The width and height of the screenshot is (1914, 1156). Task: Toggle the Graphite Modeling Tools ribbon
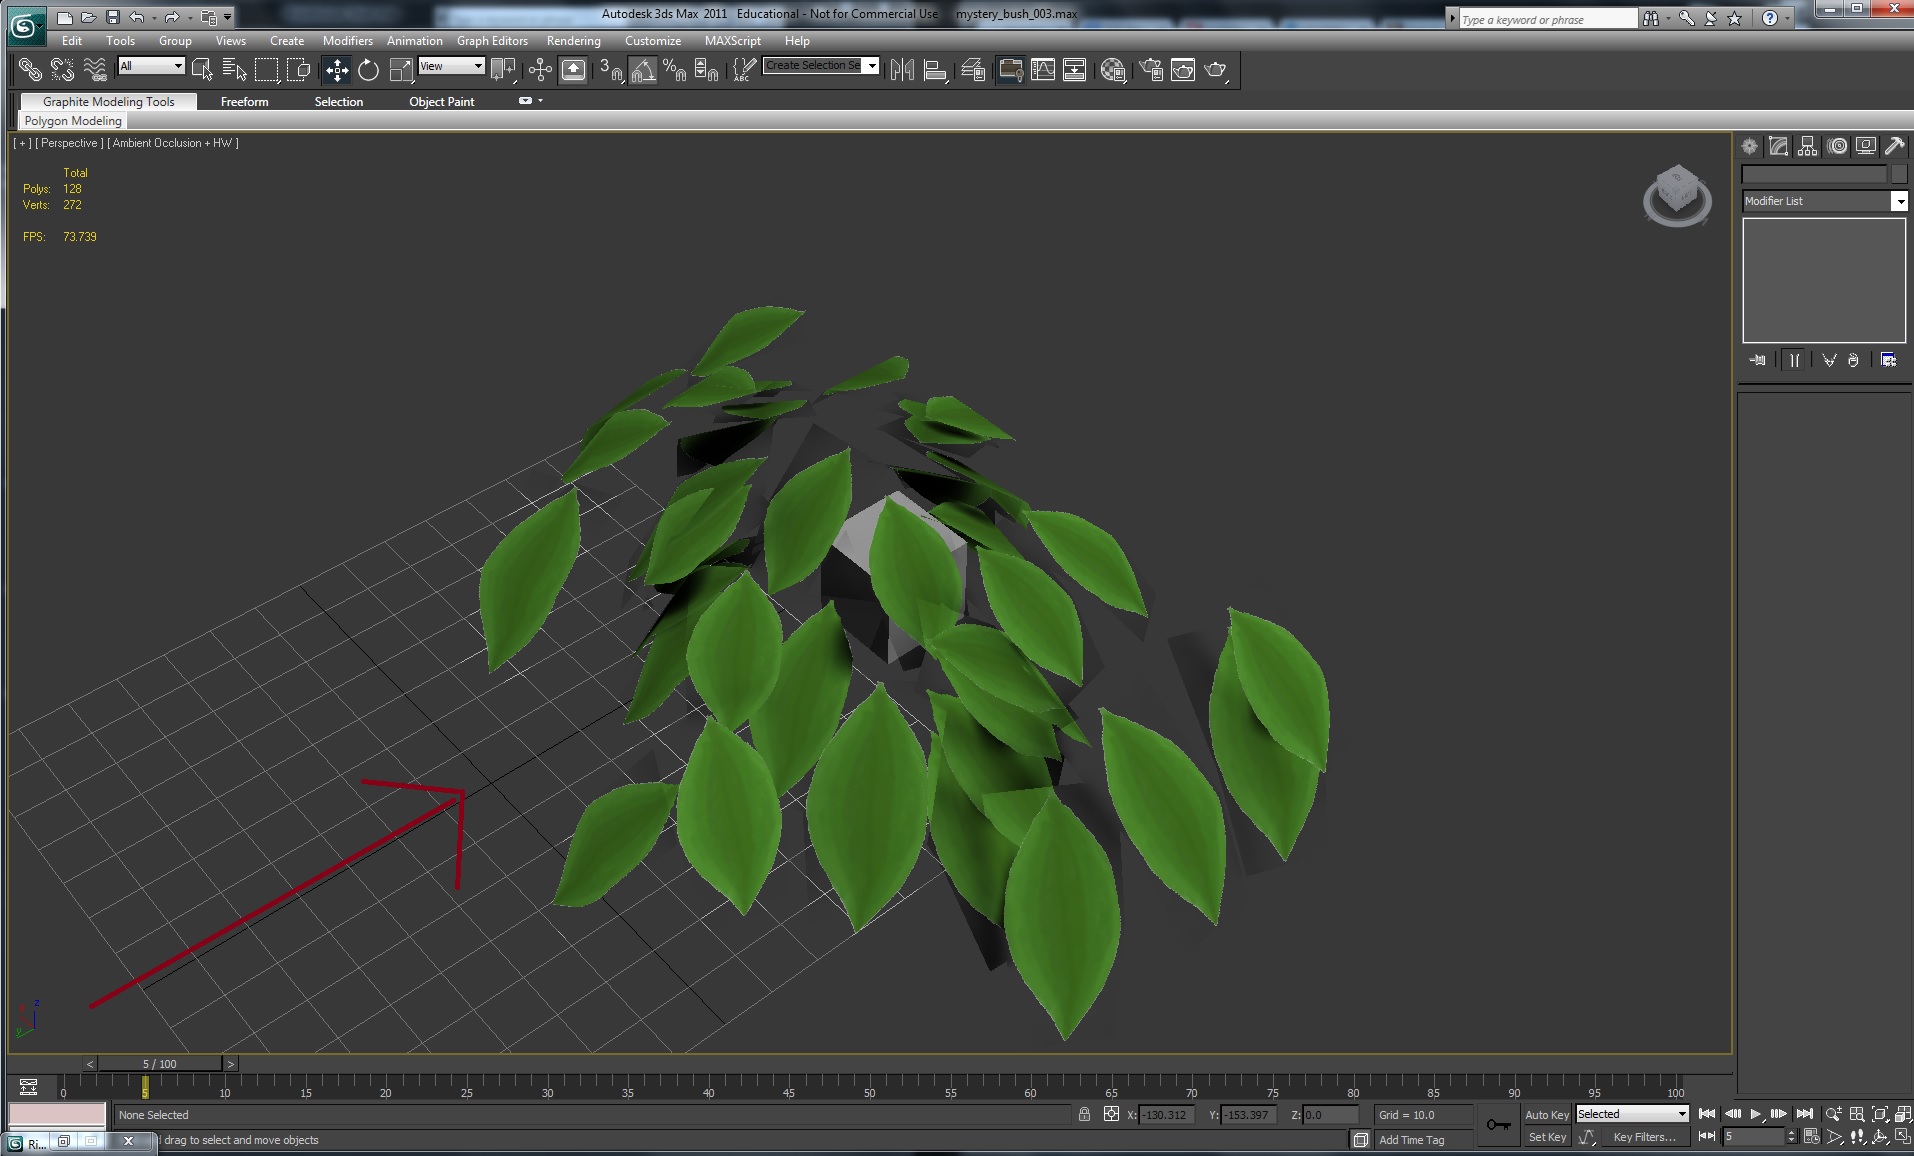(1010, 69)
